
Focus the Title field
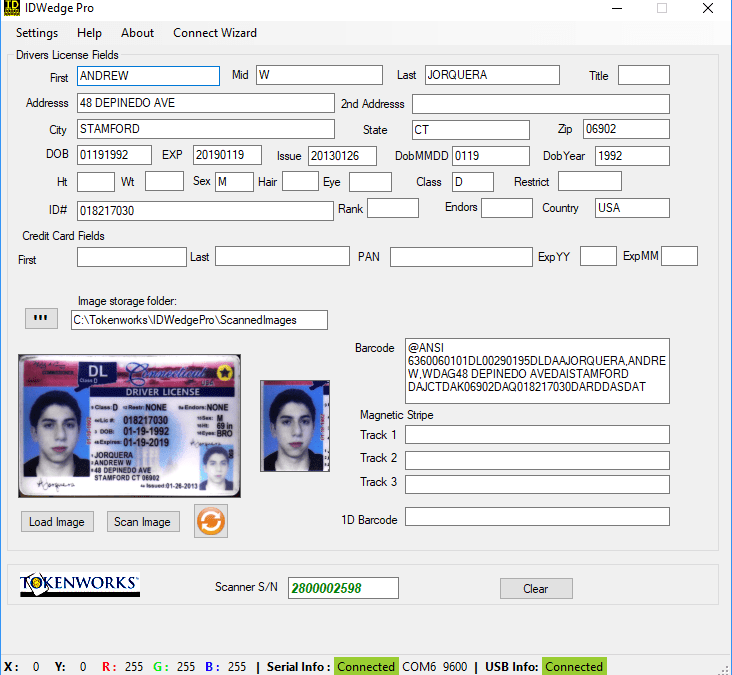(644, 75)
